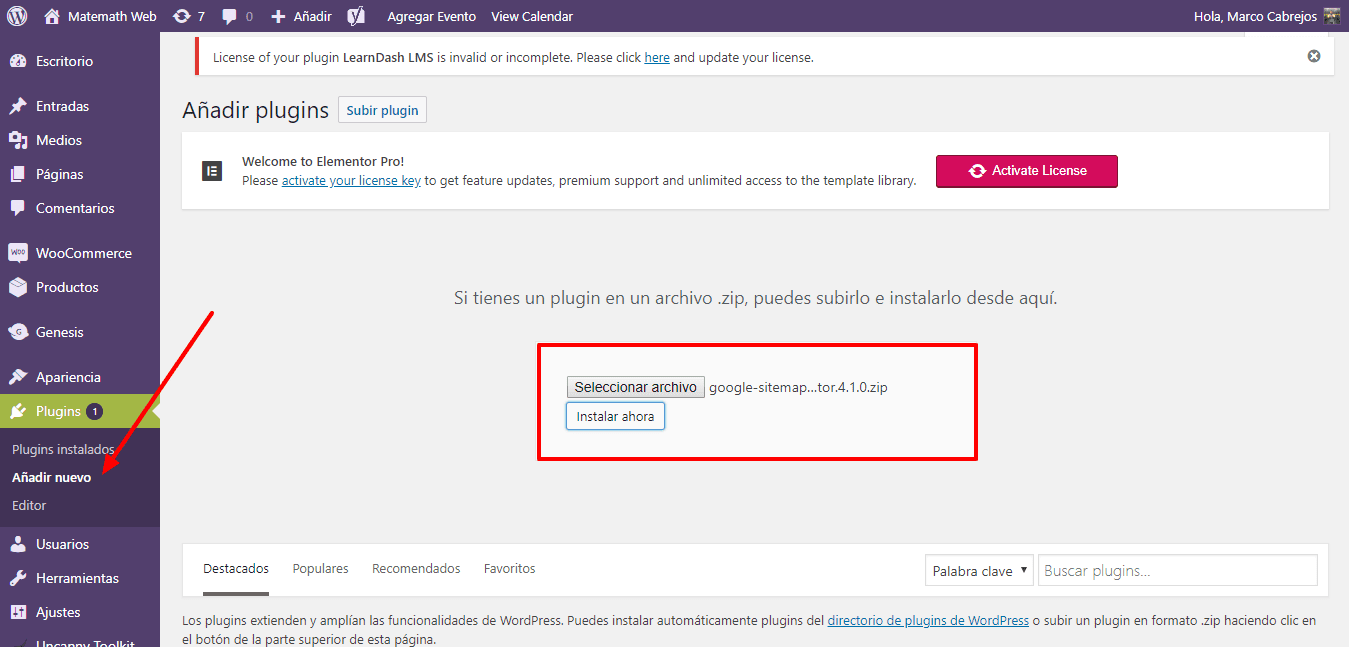Switch to Recomendados tab
This screenshot has height=647, width=1349.
coord(416,568)
